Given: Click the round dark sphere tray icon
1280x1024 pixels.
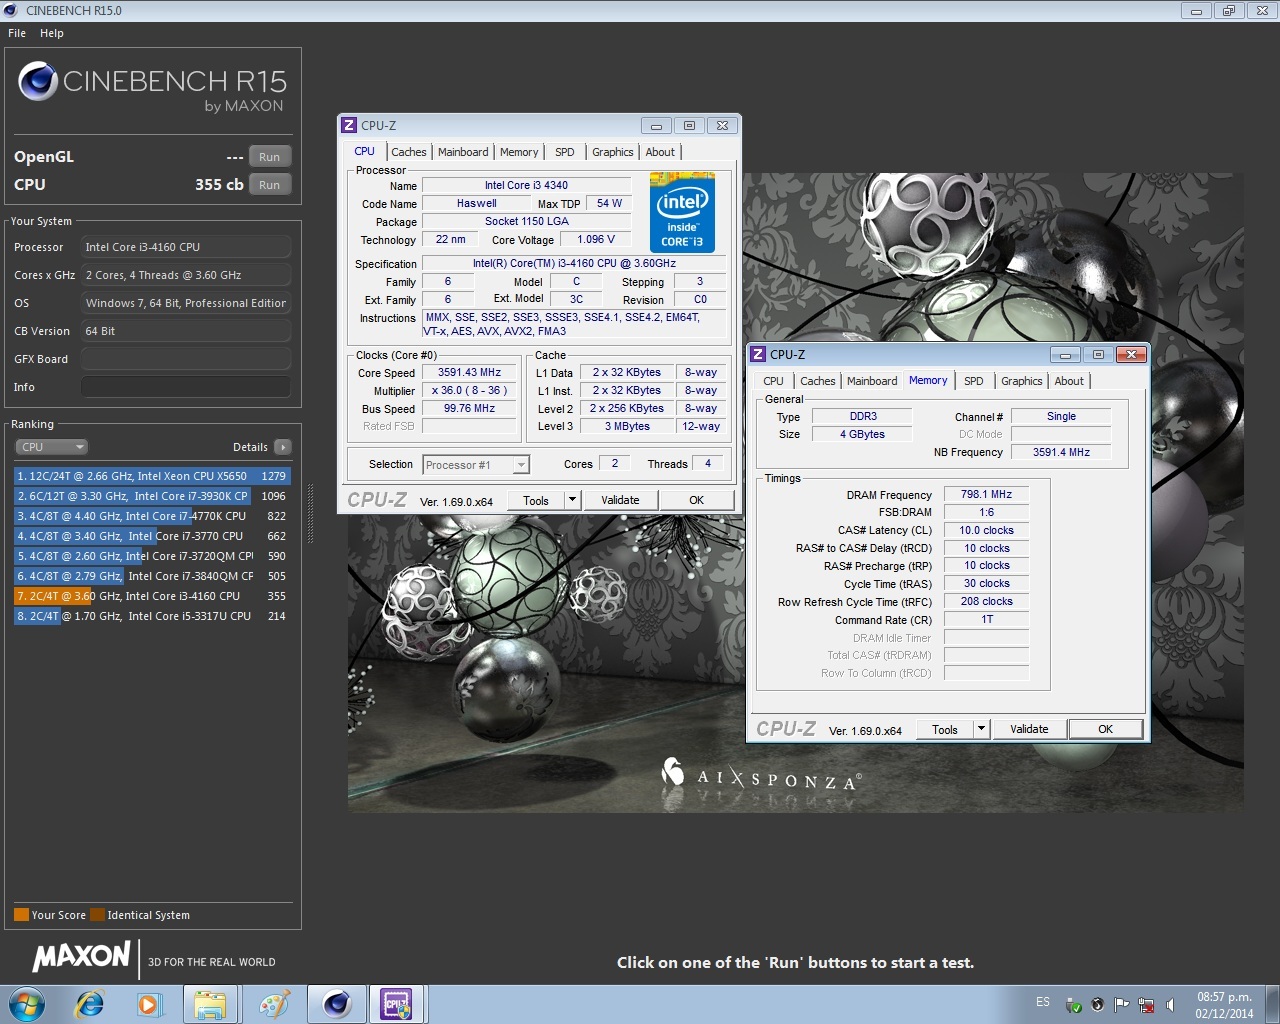Looking at the screenshot, I should (1097, 1005).
